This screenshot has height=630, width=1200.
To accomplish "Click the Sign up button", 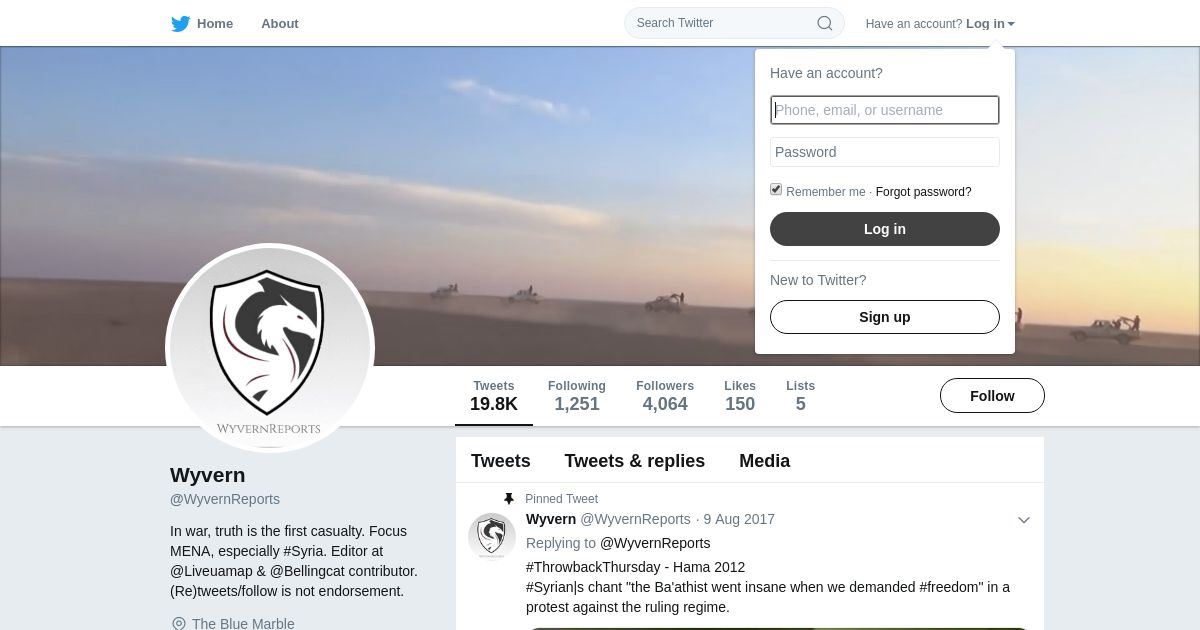I will point(885,317).
